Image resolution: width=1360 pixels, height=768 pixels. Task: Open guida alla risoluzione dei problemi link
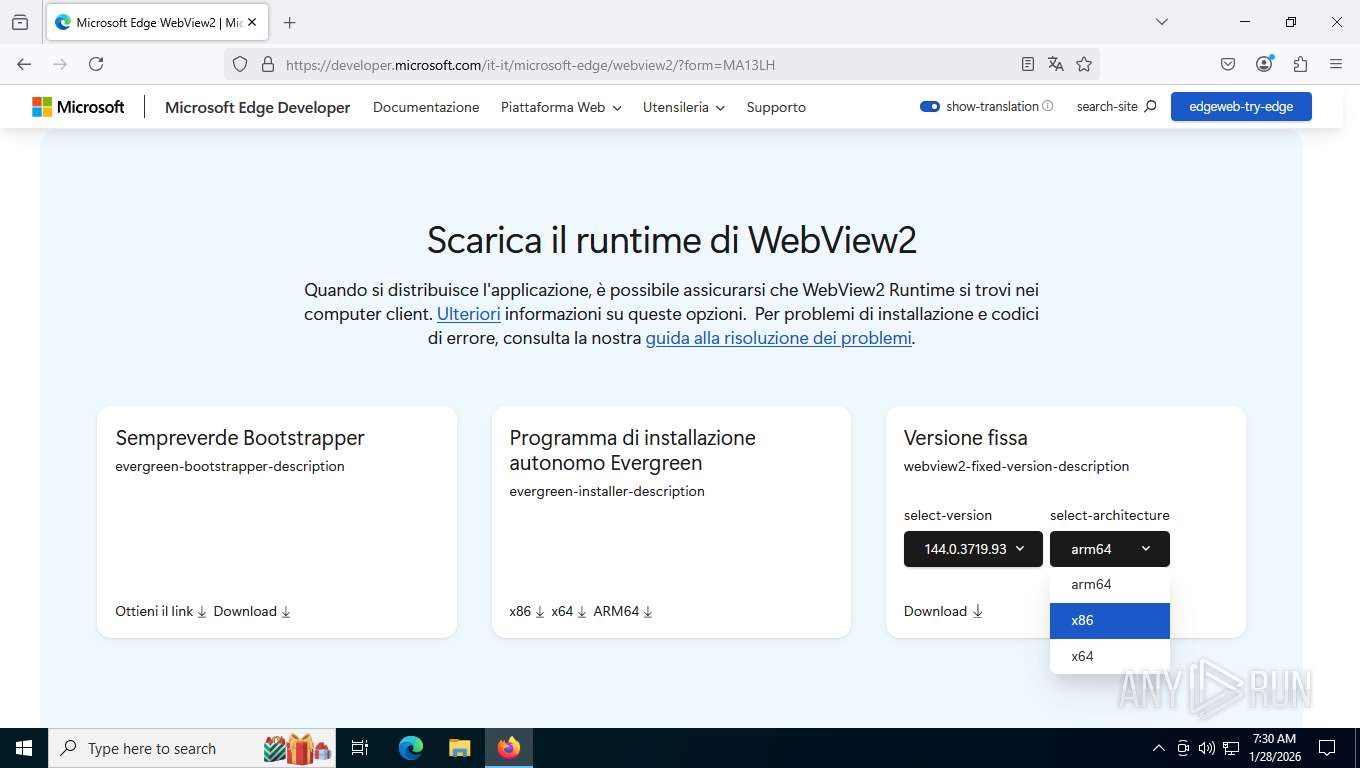click(x=778, y=338)
